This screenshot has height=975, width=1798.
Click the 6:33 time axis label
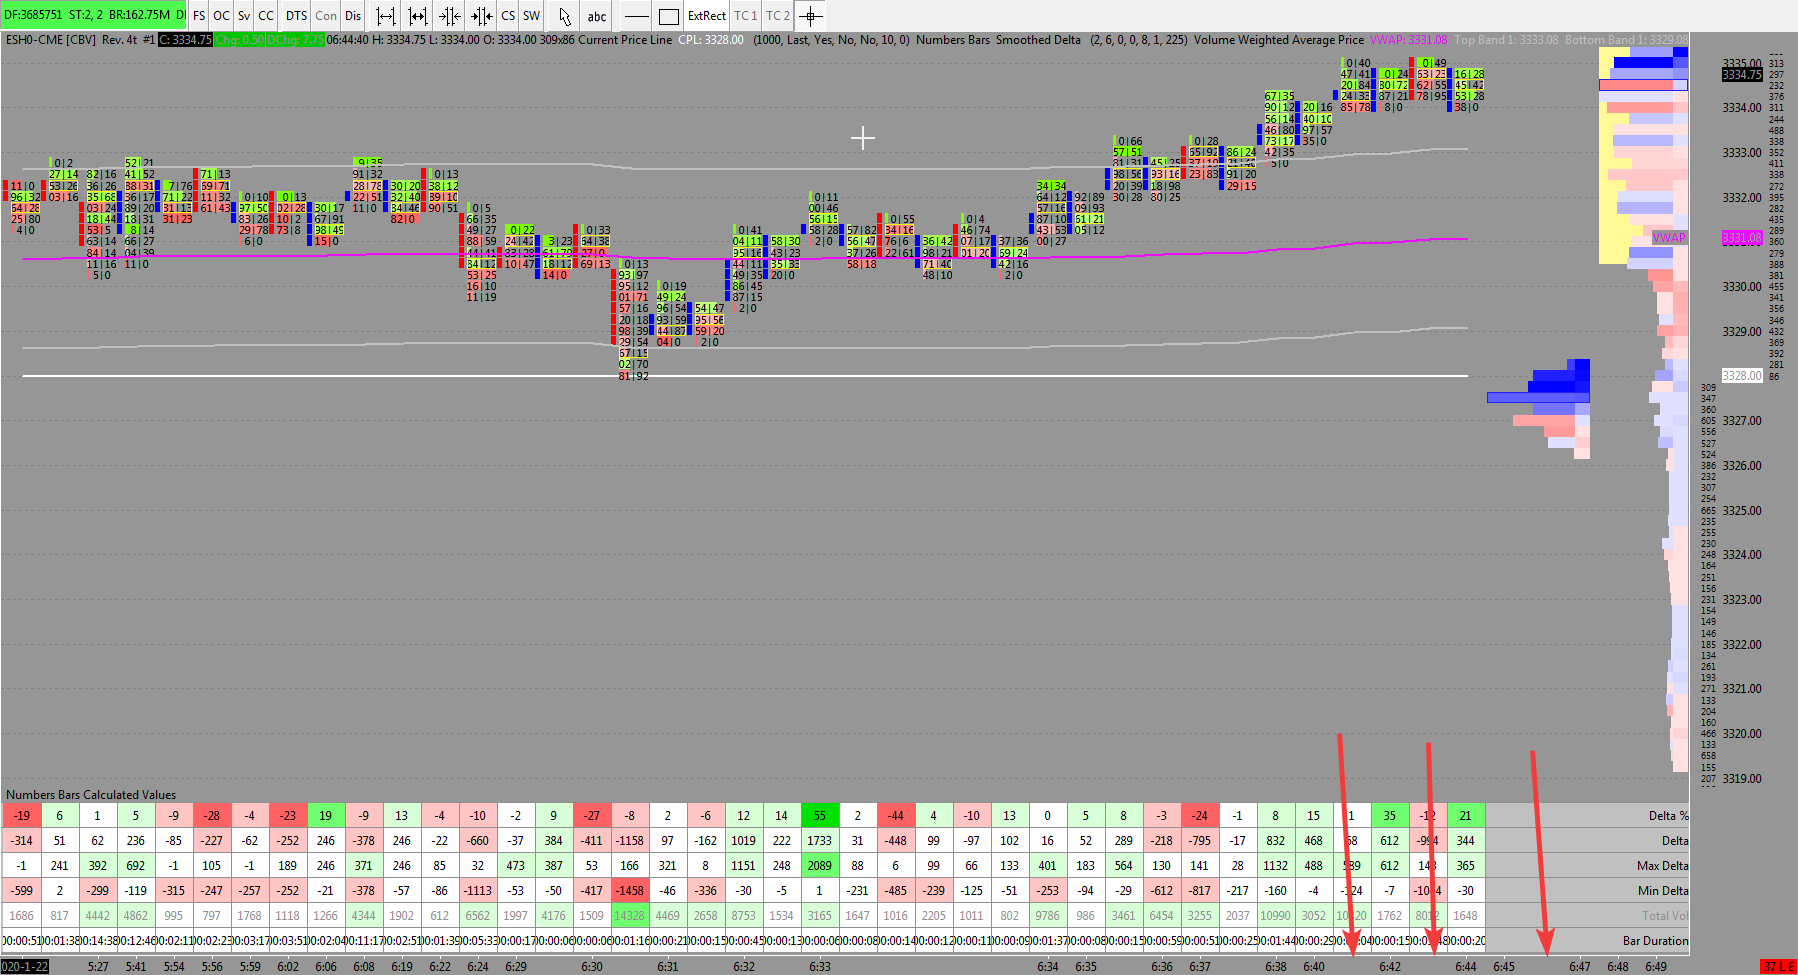click(820, 967)
